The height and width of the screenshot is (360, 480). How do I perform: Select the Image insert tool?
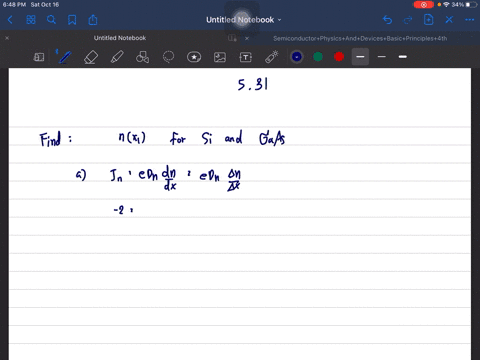(x=220, y=57)
